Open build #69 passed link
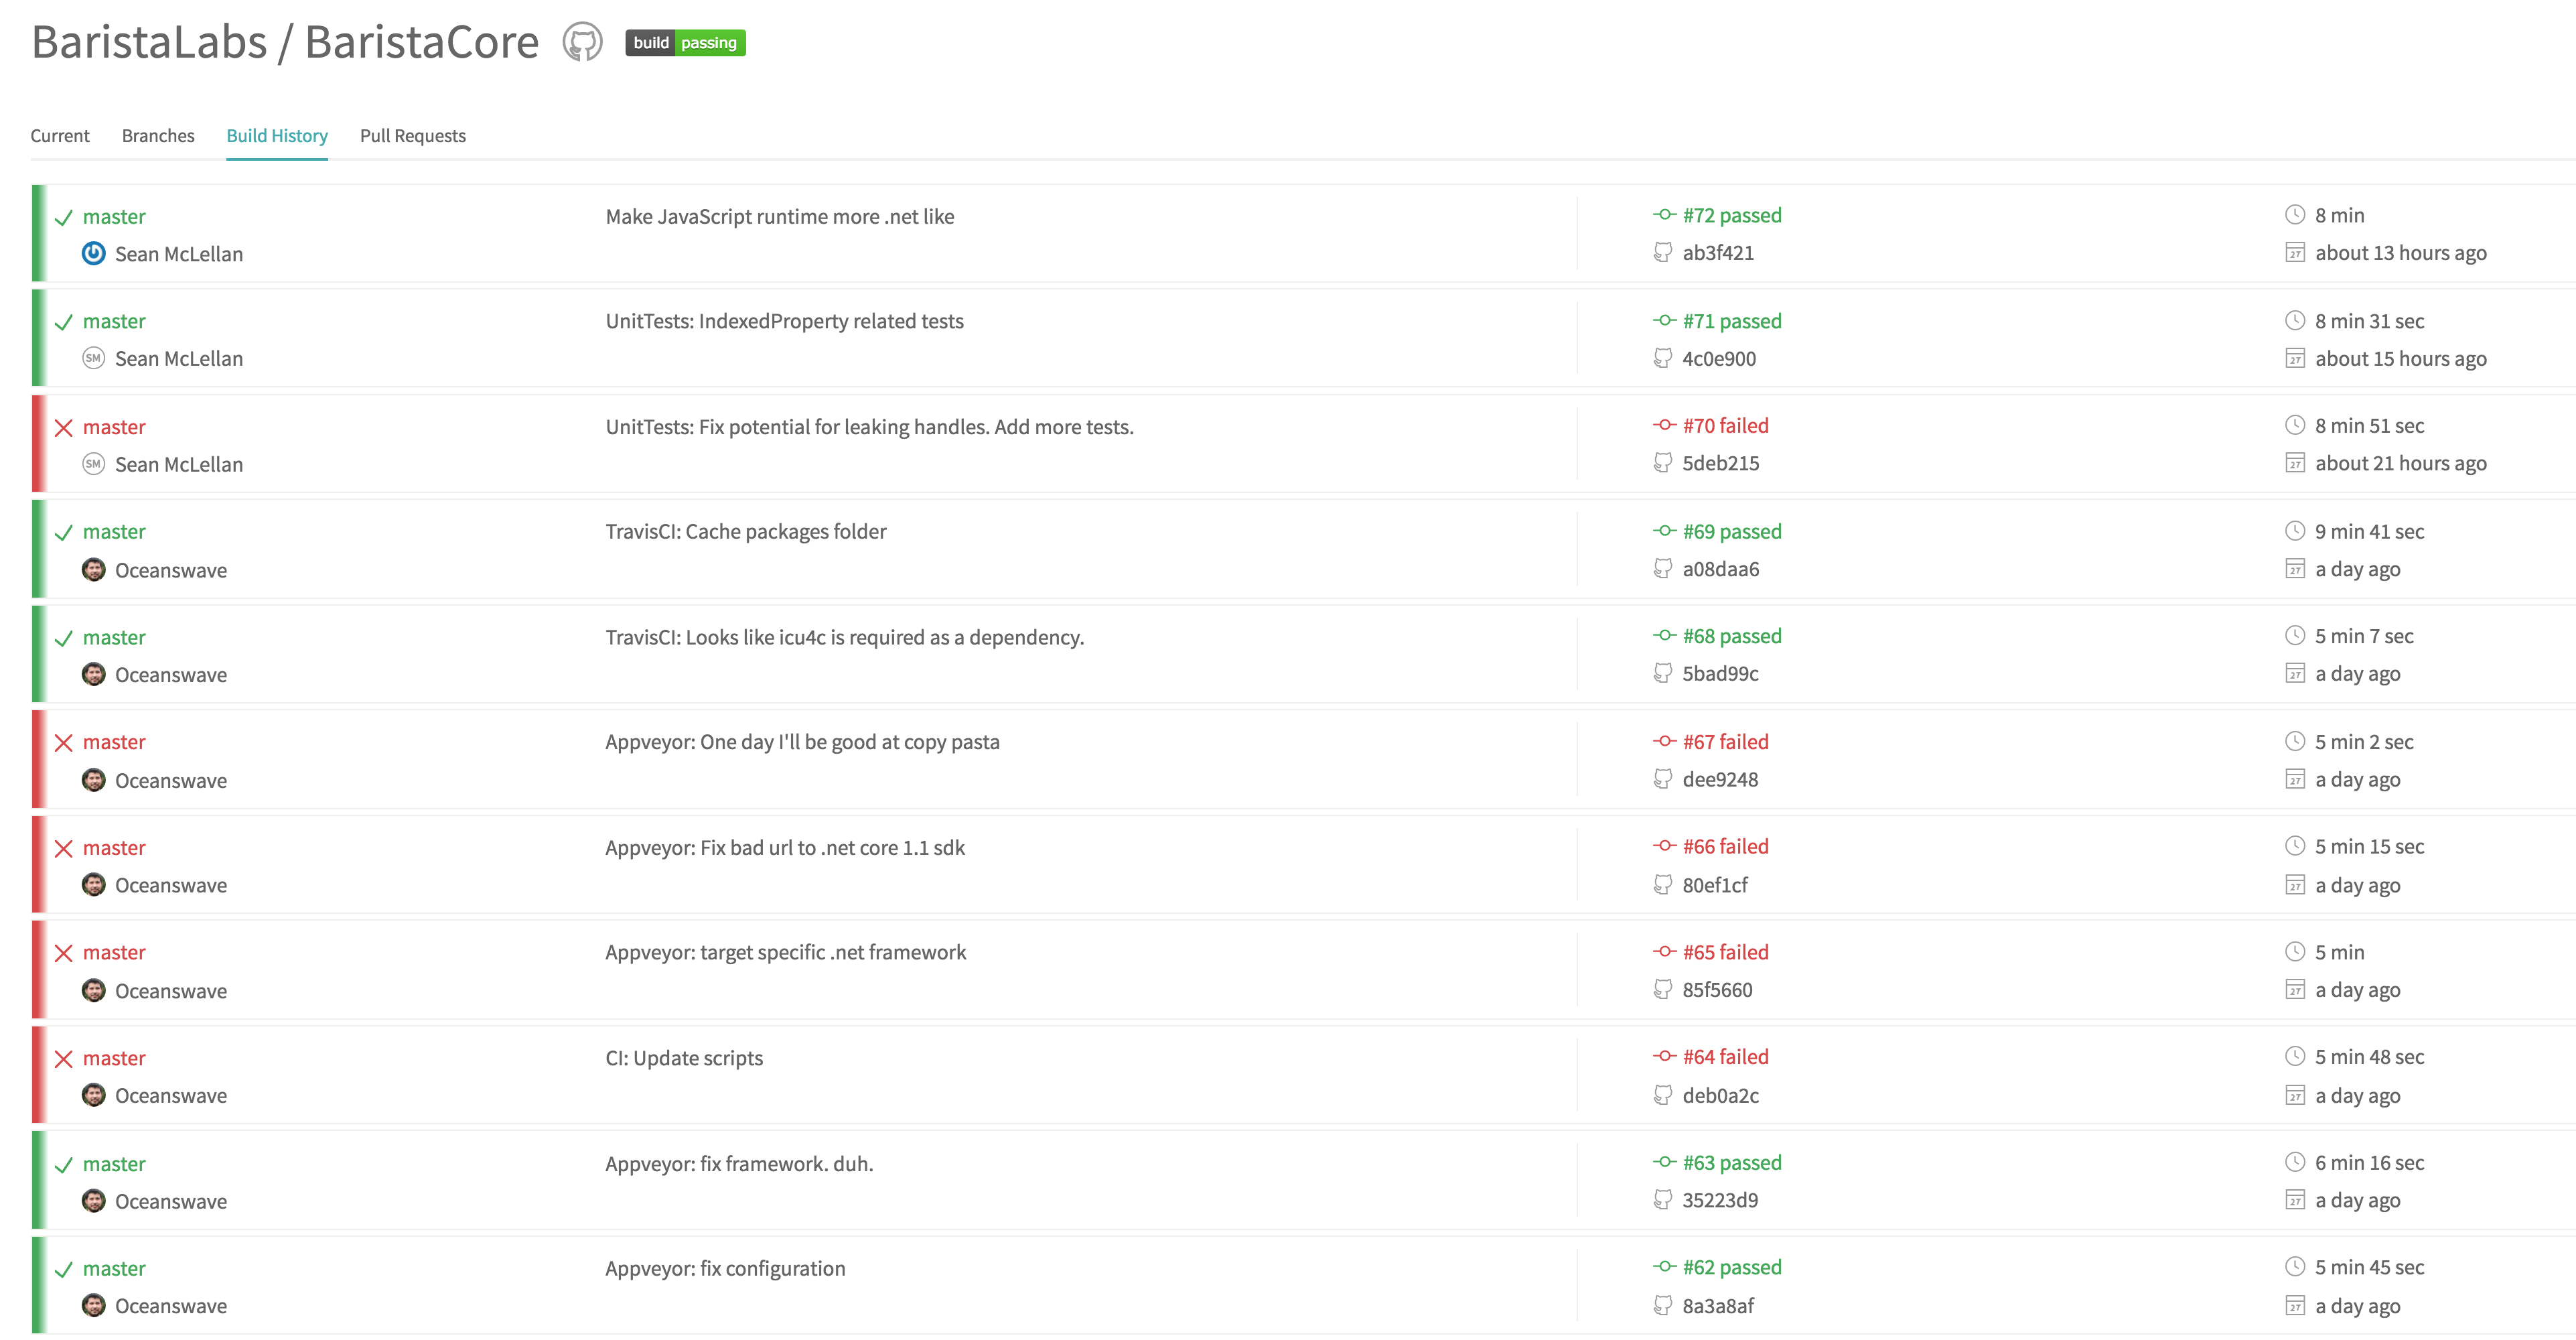The width and height of the screenshot is (2576, 1340). [1732, 532]
